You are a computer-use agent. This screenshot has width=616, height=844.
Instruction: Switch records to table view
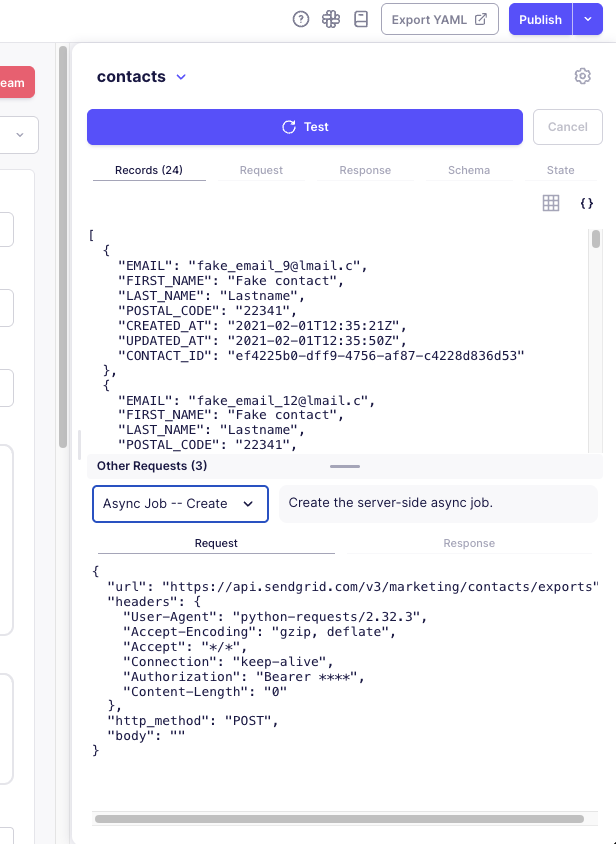point(551,203)
